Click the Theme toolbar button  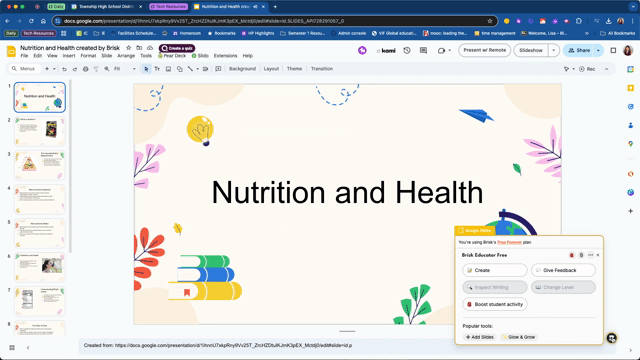click(294, 69)
